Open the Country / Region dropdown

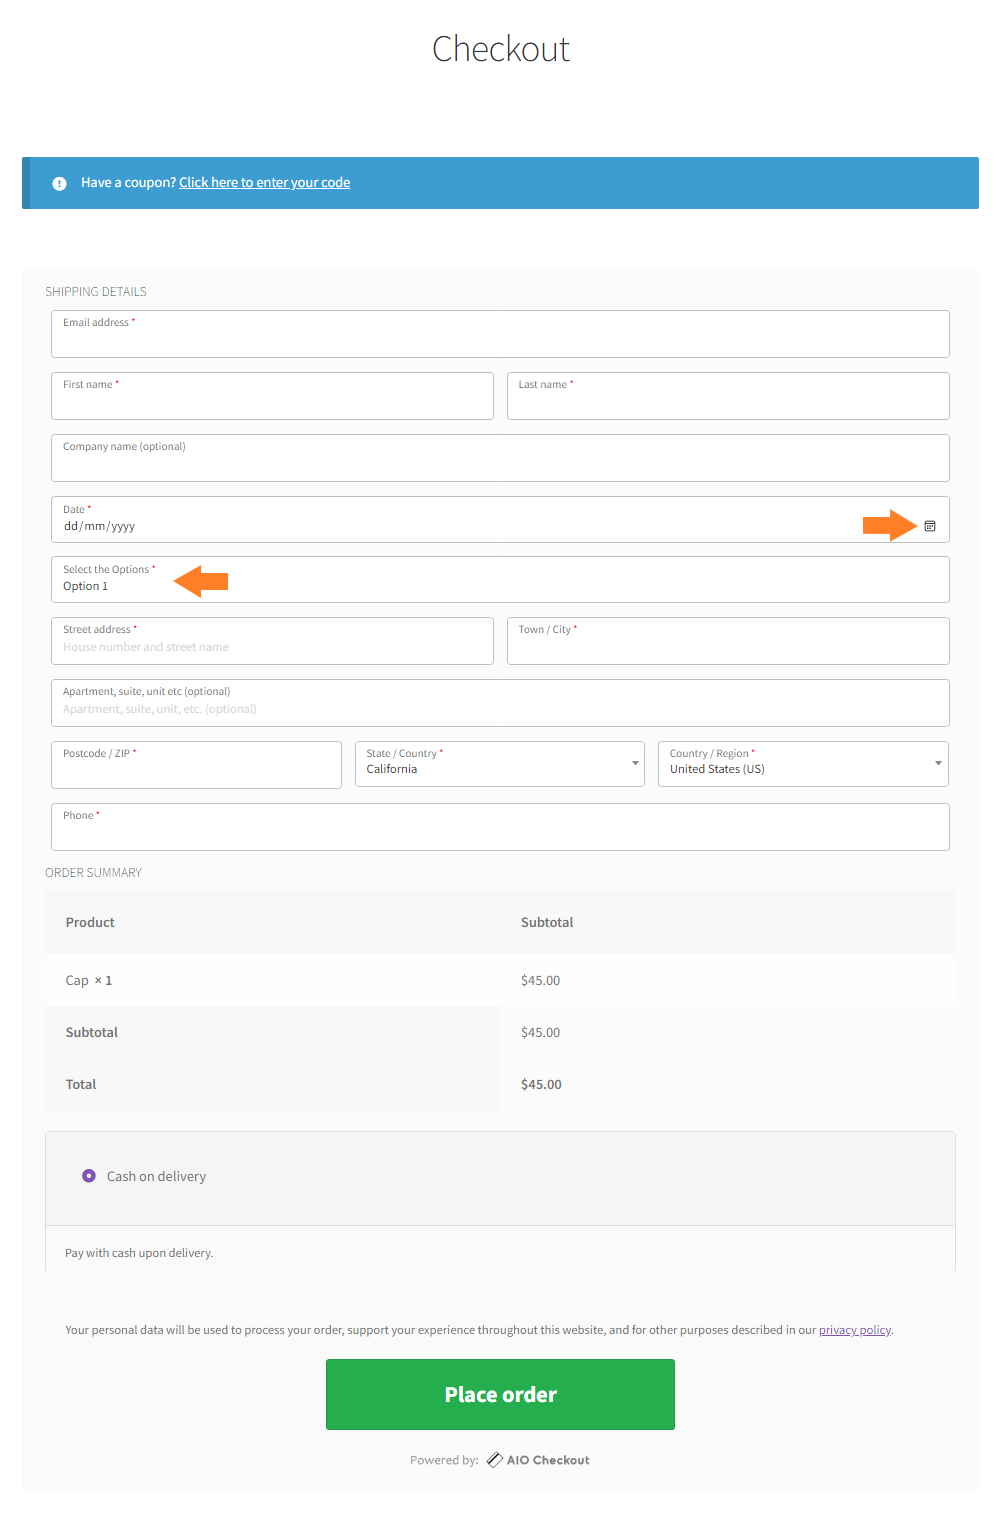(x=803, y=764)
